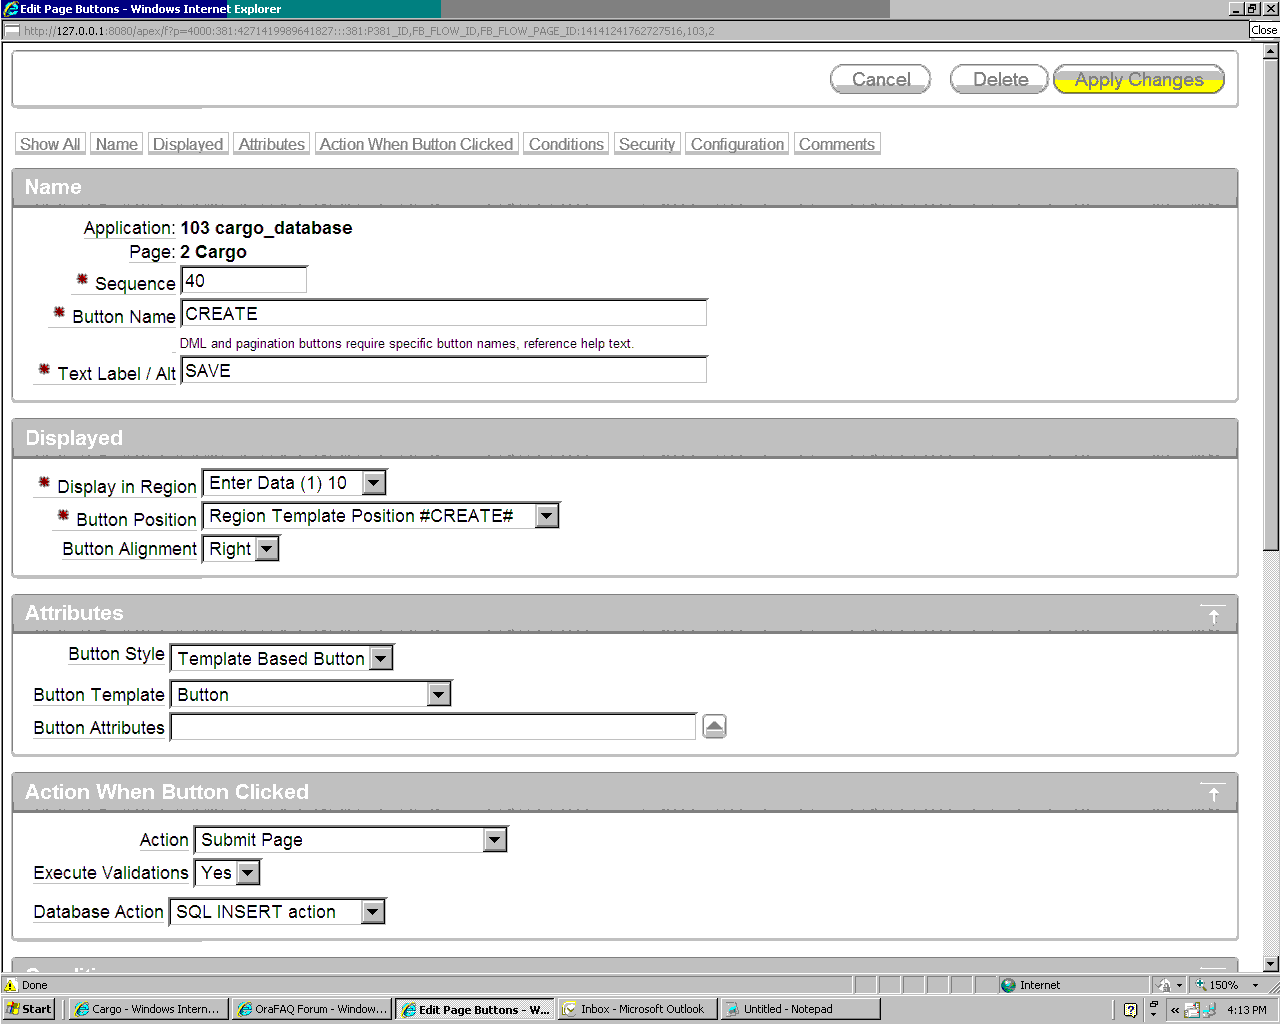Click the Start button on taskbar

[x=29, y=1009]
